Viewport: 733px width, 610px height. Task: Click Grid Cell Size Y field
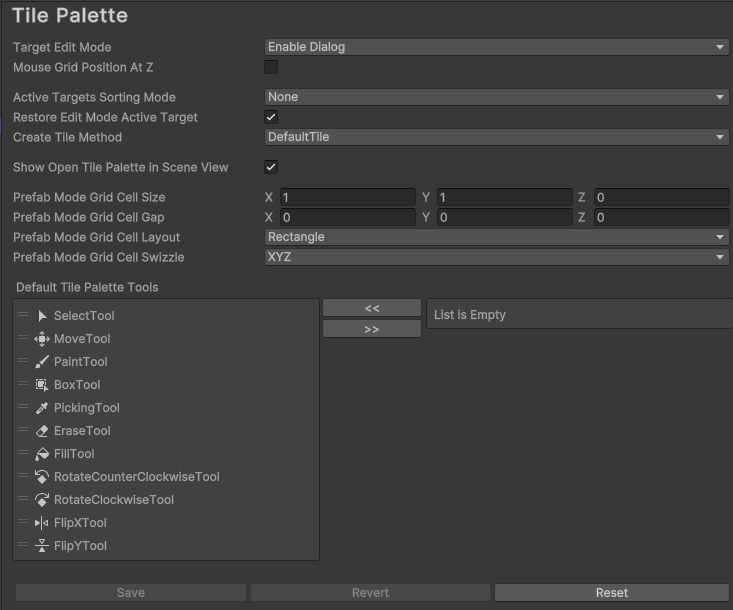505,197
